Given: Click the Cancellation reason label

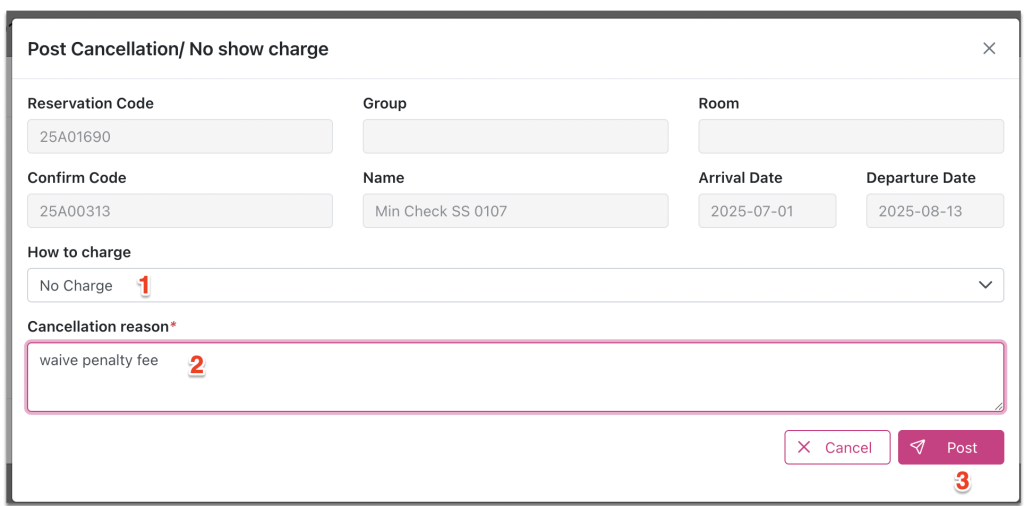Looking at the screenshot, I should coord(100,326).
